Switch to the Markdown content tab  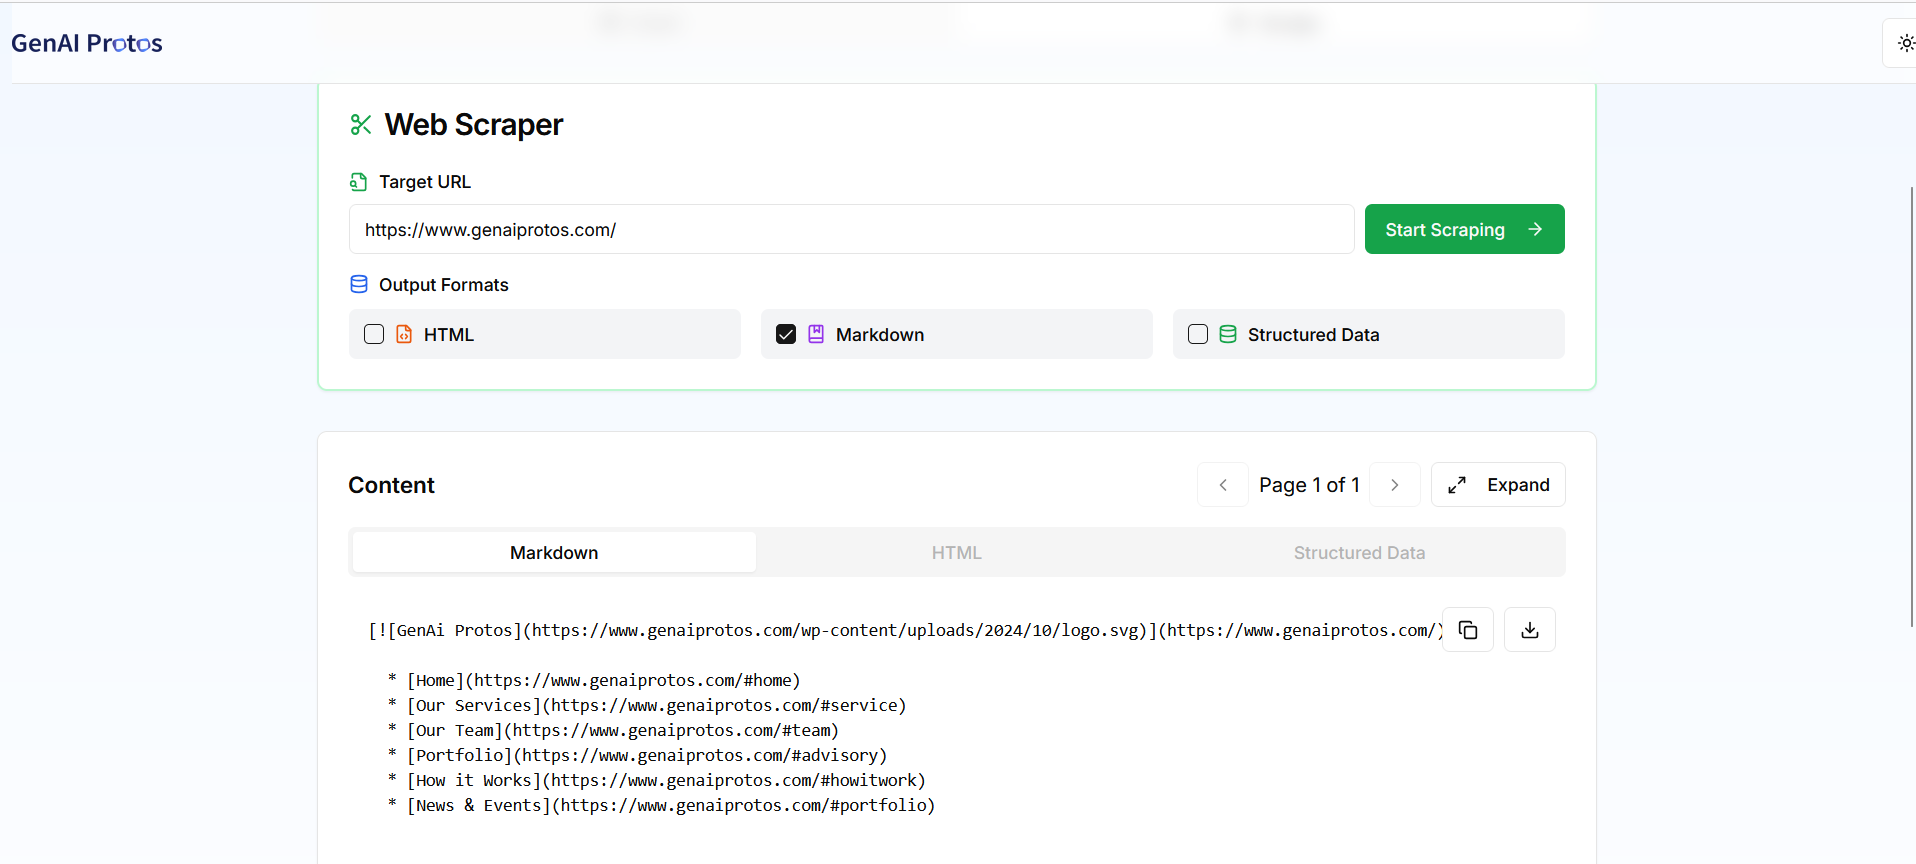click(x=554, y=552)
